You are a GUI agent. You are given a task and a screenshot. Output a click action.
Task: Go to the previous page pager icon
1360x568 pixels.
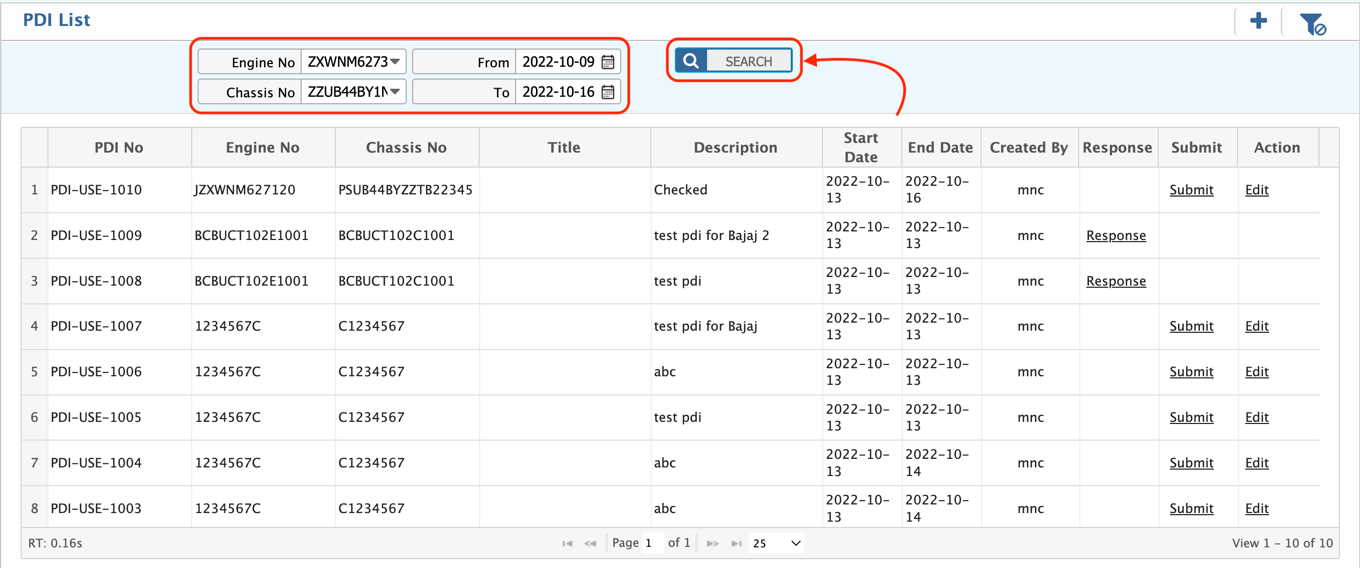(x=590, y=543)
